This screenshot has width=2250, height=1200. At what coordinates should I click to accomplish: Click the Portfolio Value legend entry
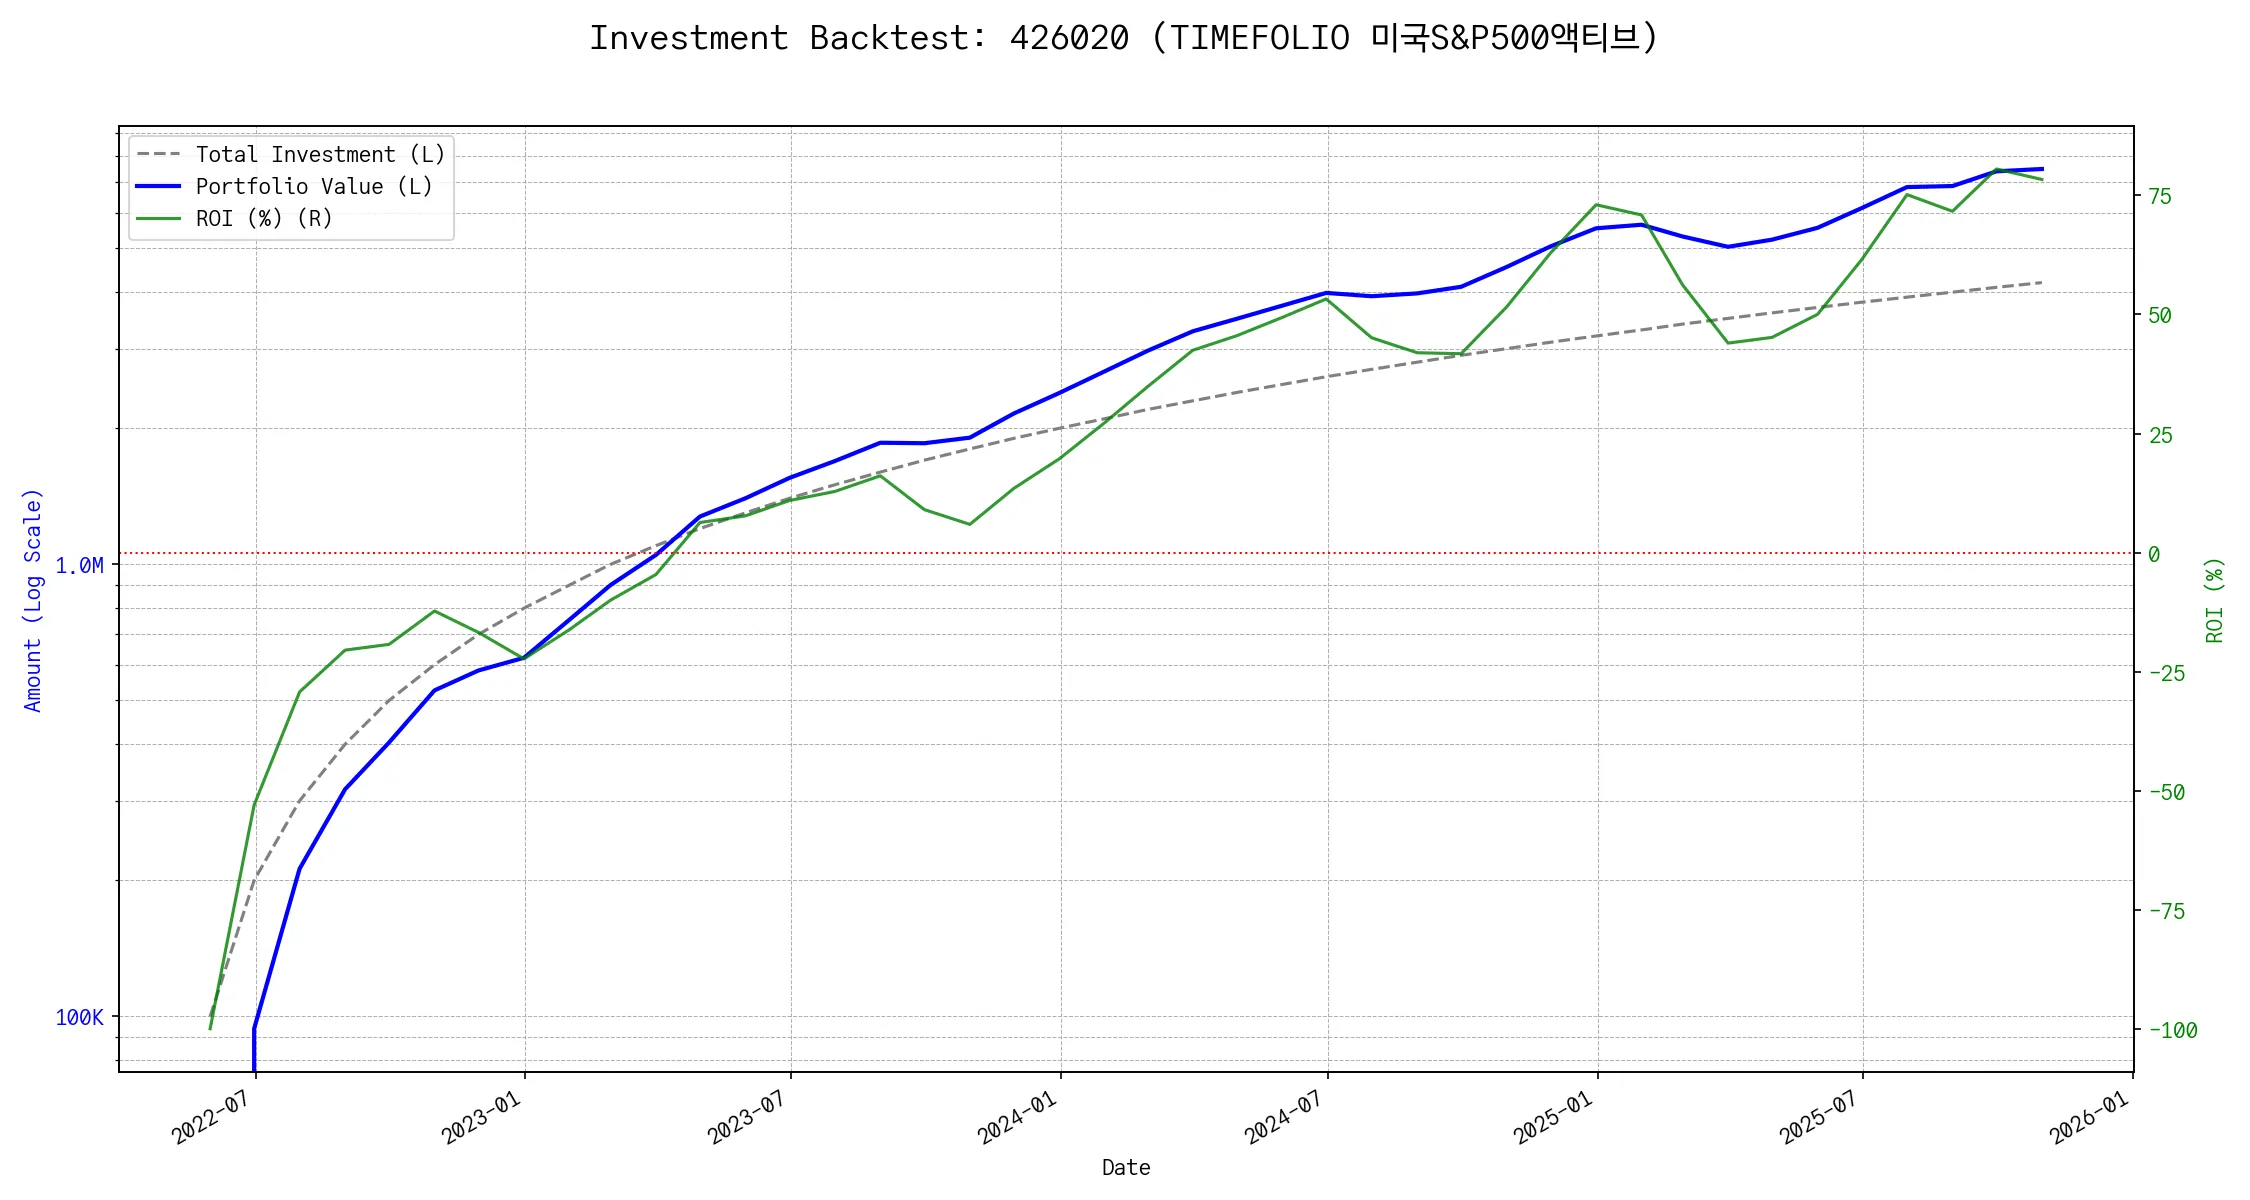[314, 187]
